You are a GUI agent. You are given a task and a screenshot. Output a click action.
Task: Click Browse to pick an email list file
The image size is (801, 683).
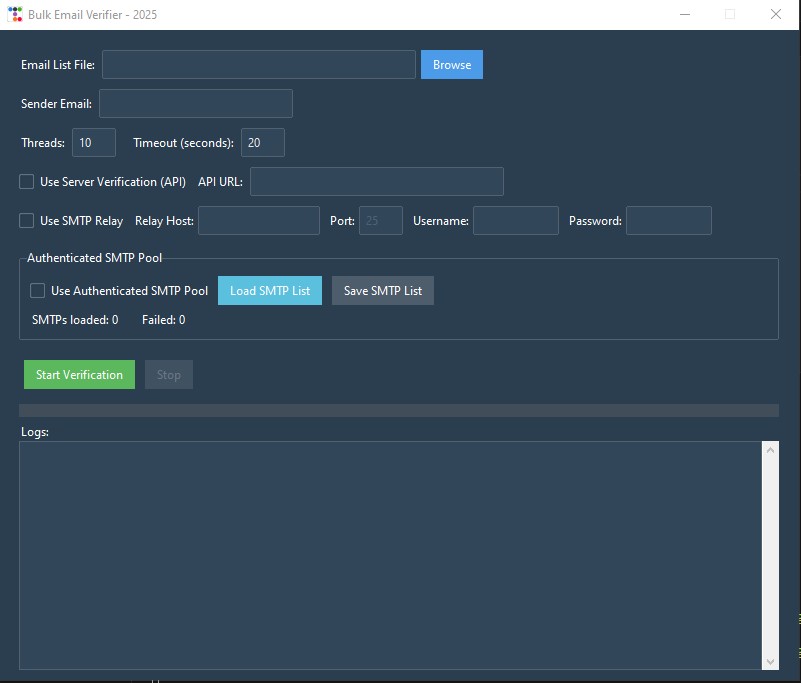pos(451,64)
